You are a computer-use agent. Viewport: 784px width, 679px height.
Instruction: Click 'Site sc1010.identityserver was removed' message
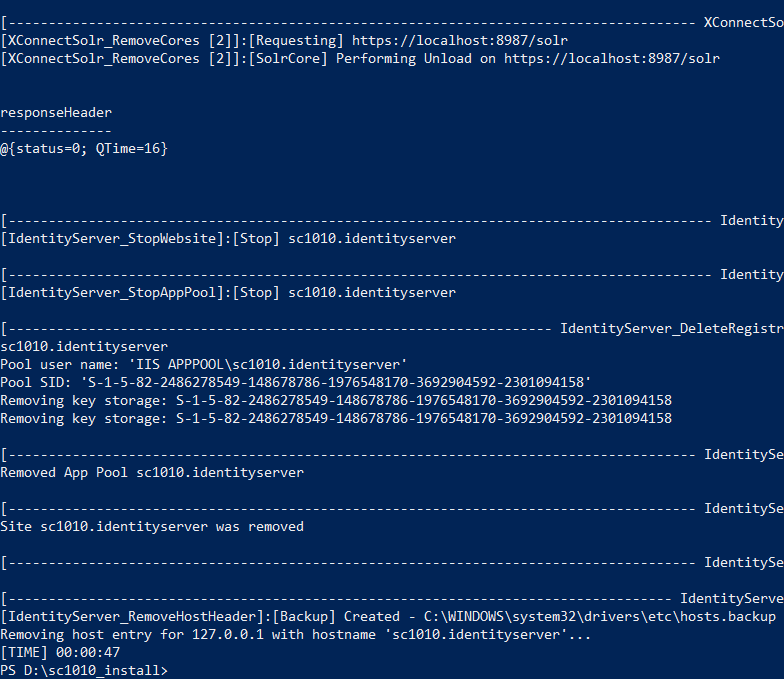click(x=152, y=526)
